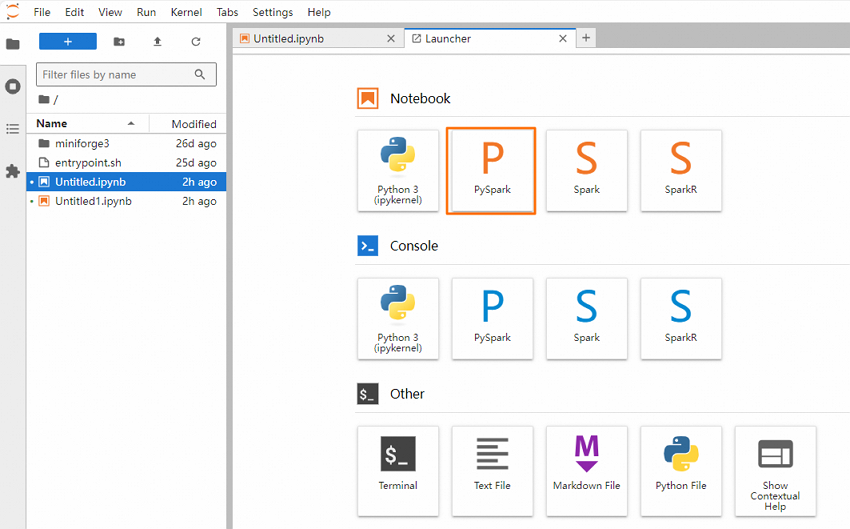
Task: Sort files by Name column header
Action: (52, 124)
